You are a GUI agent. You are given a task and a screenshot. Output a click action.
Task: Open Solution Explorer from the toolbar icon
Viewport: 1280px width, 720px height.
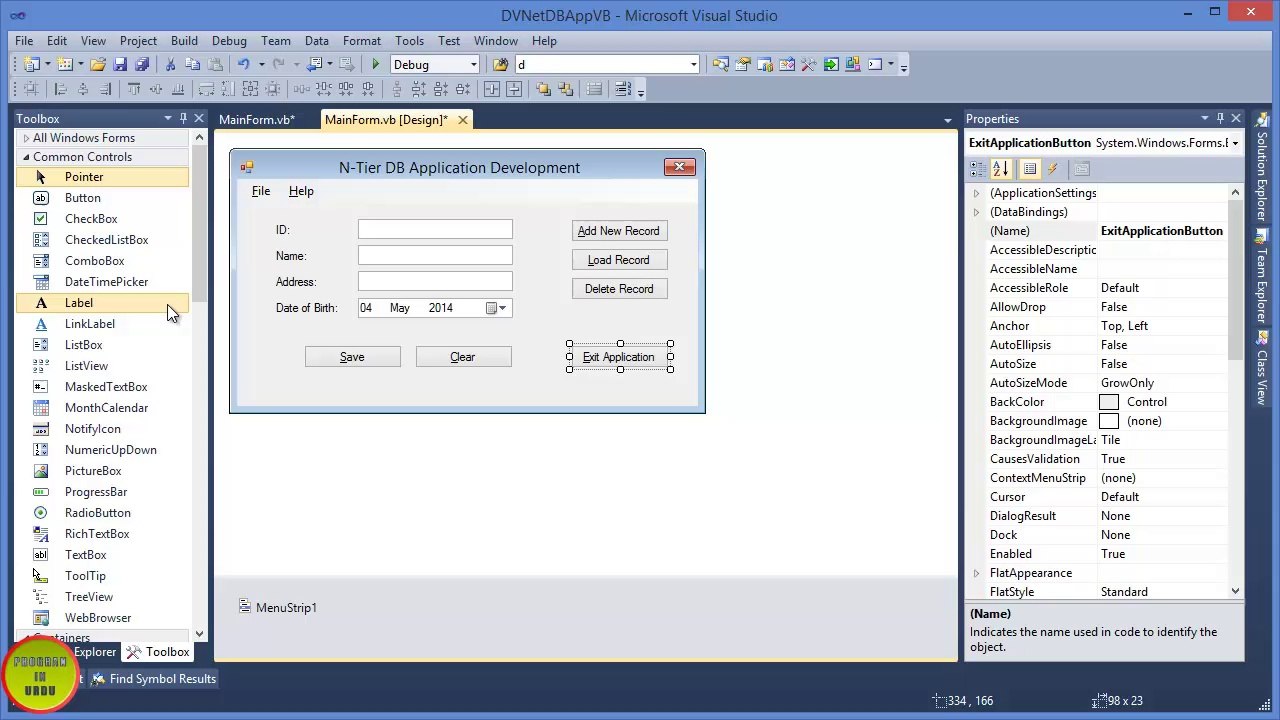[x=721, y=65]
